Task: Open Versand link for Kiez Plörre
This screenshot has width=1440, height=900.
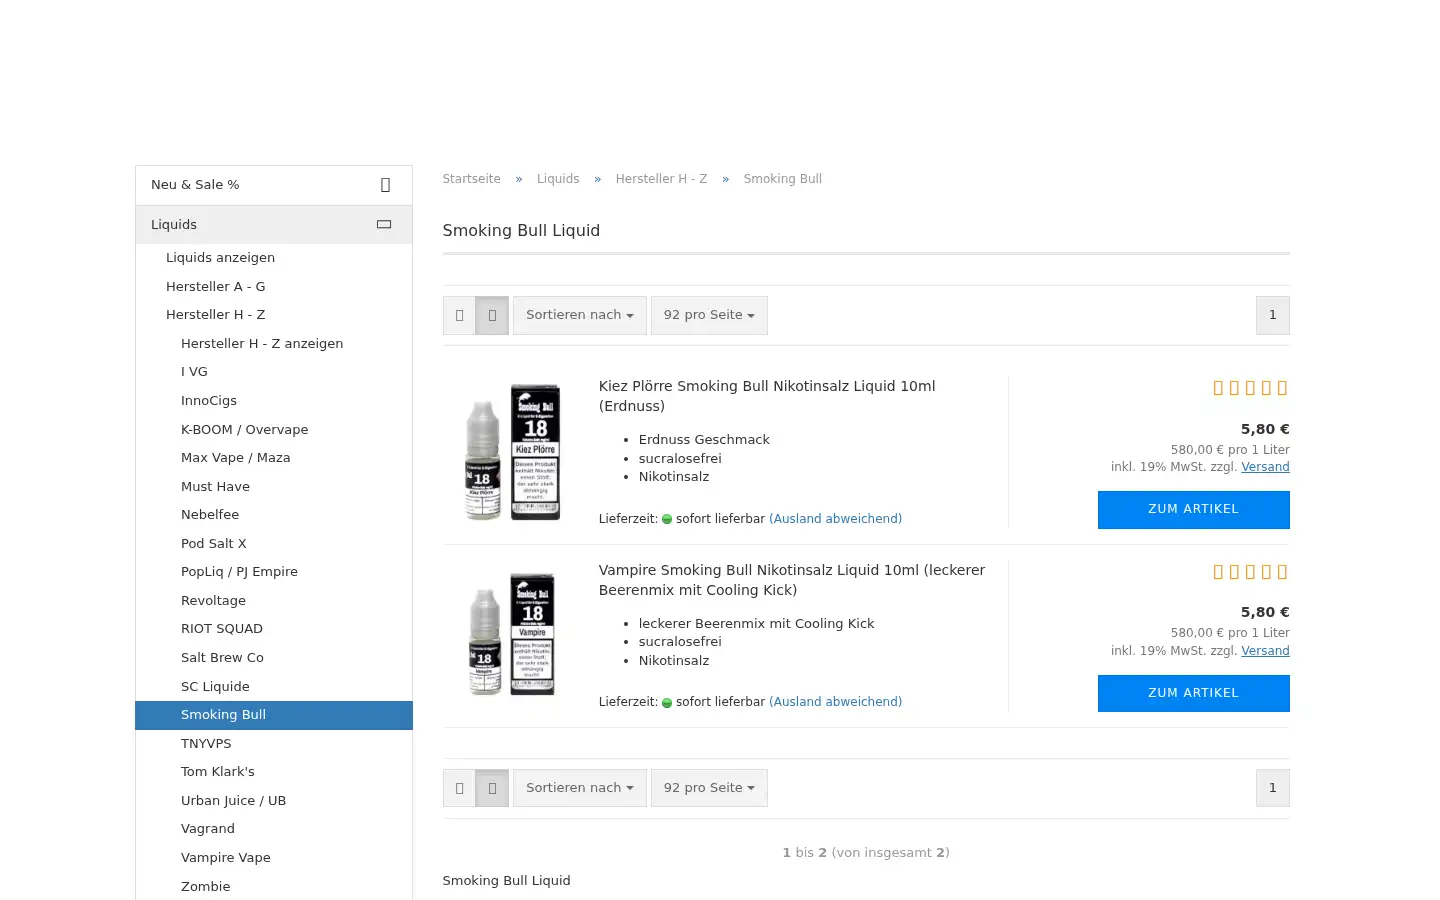Action: 1265,467
